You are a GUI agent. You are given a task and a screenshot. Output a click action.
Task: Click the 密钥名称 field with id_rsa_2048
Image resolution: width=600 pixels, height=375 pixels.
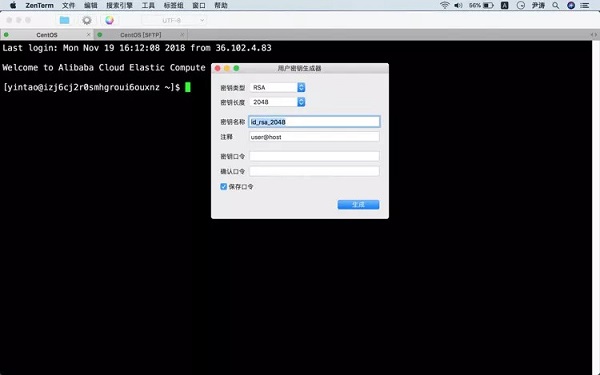point(314,122)
